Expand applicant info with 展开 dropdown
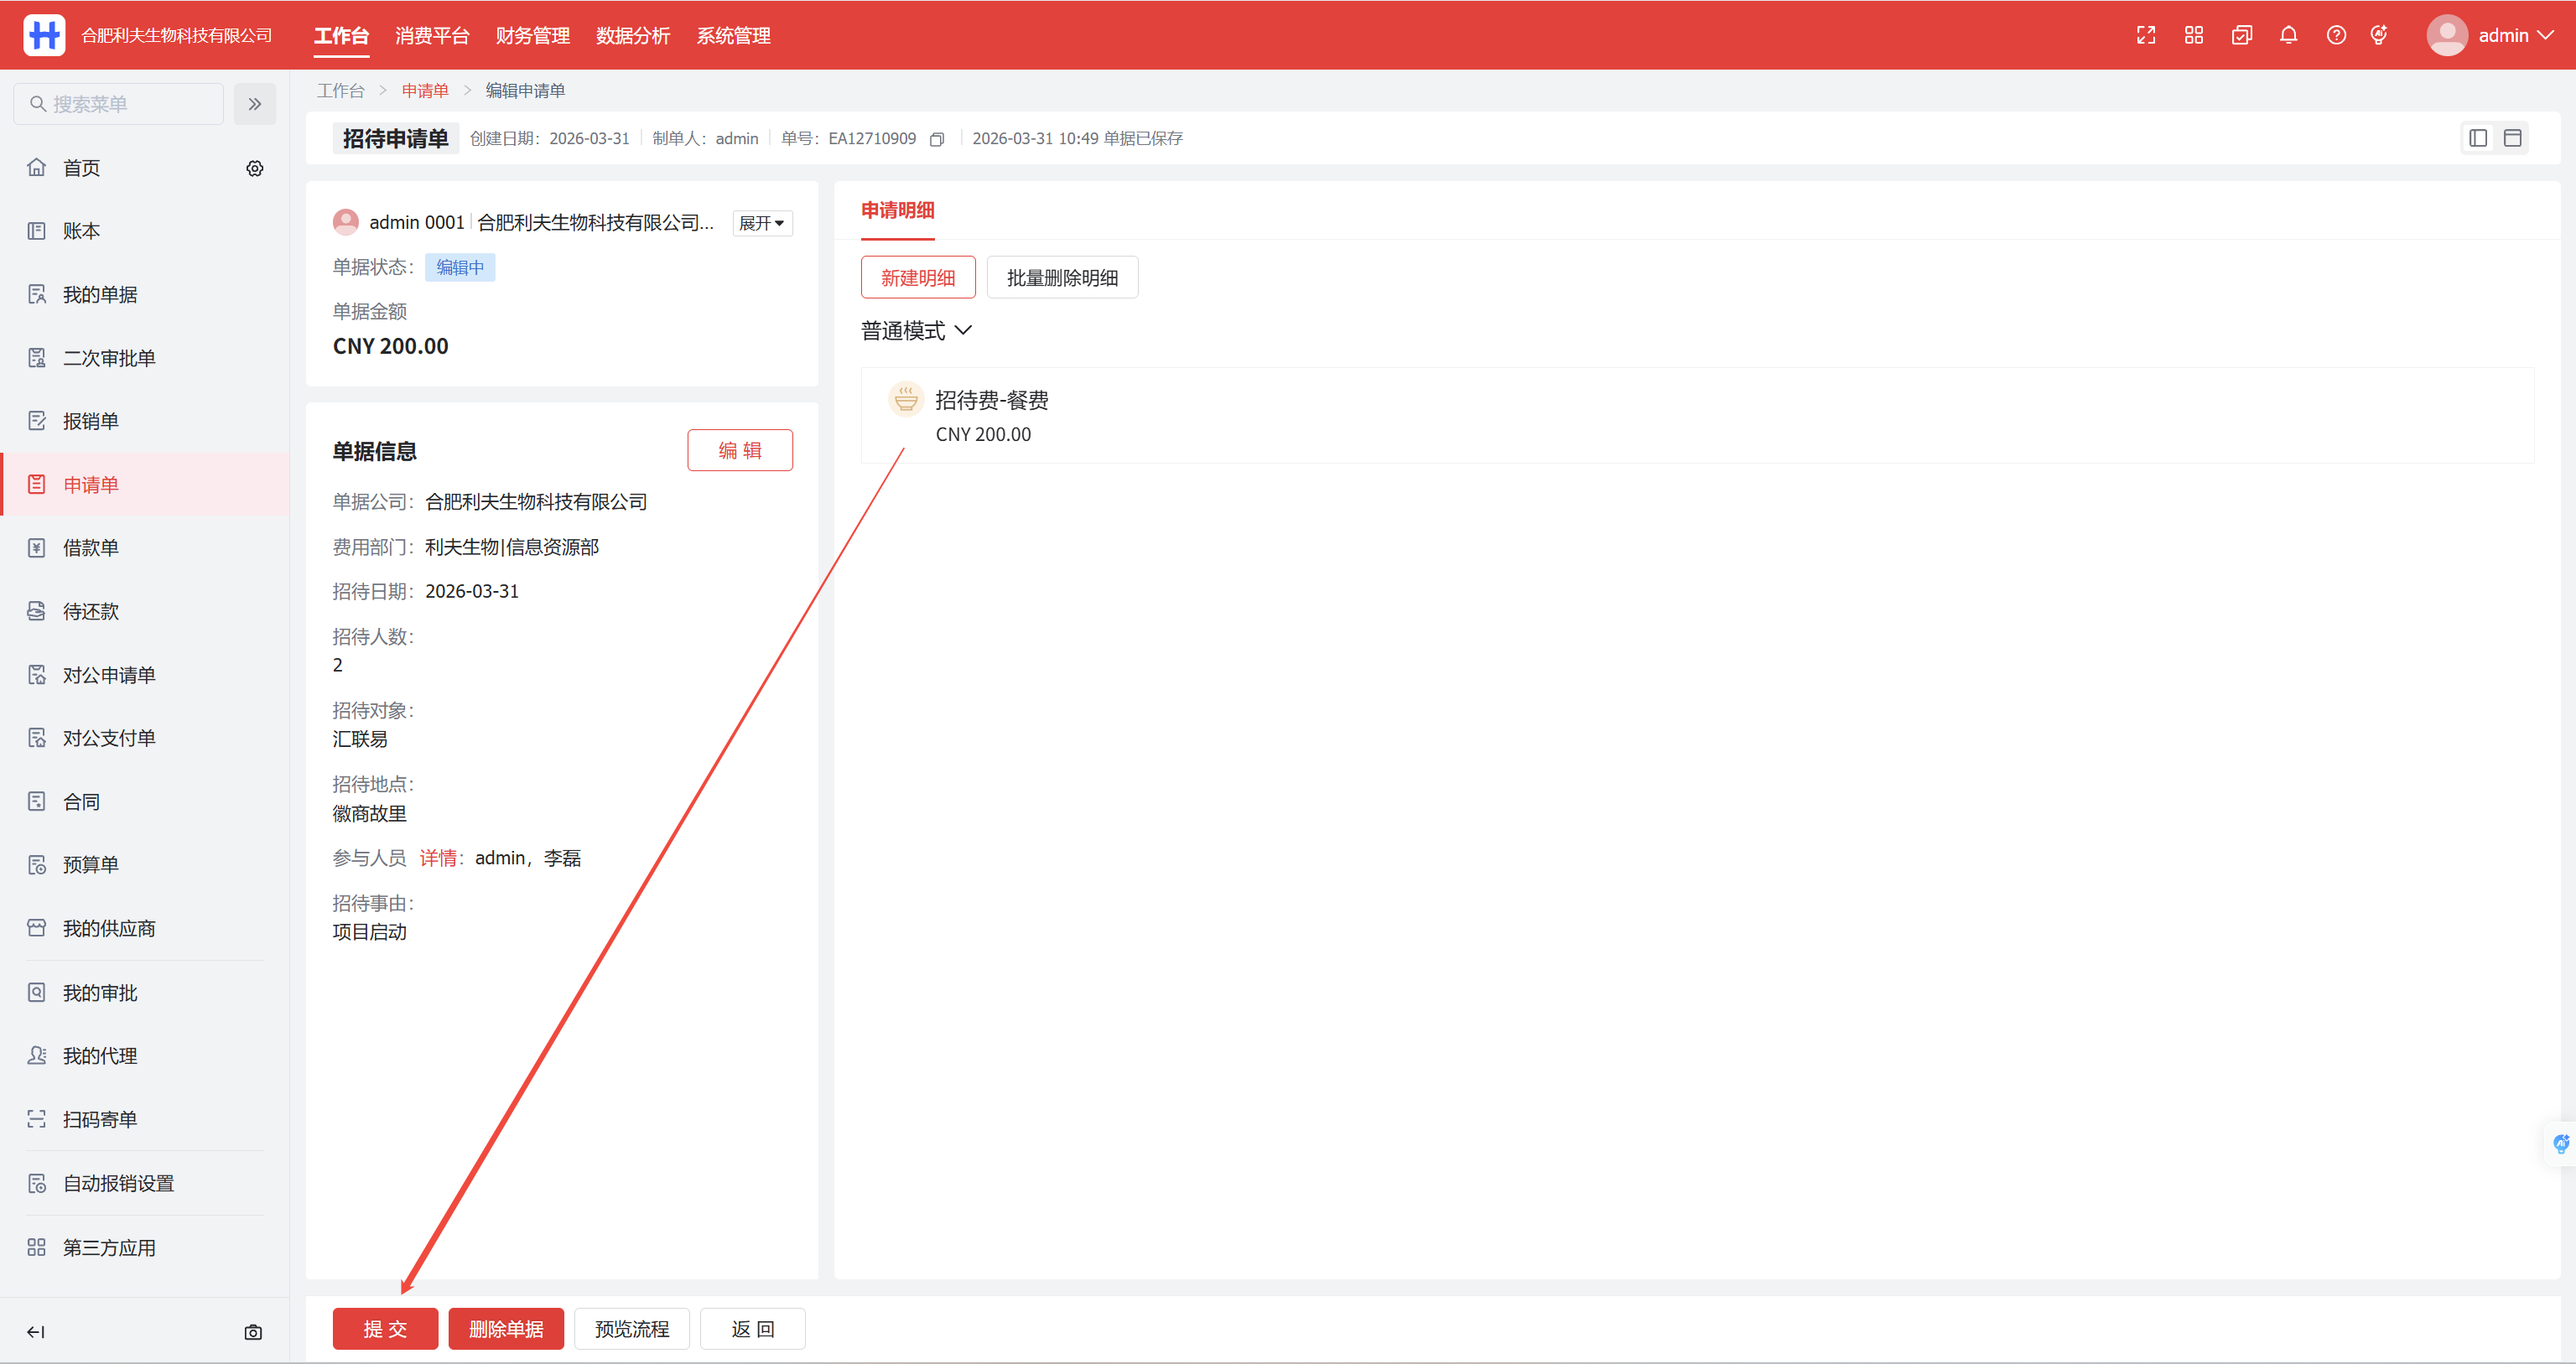2576x1364 pixels. (761, 223)
